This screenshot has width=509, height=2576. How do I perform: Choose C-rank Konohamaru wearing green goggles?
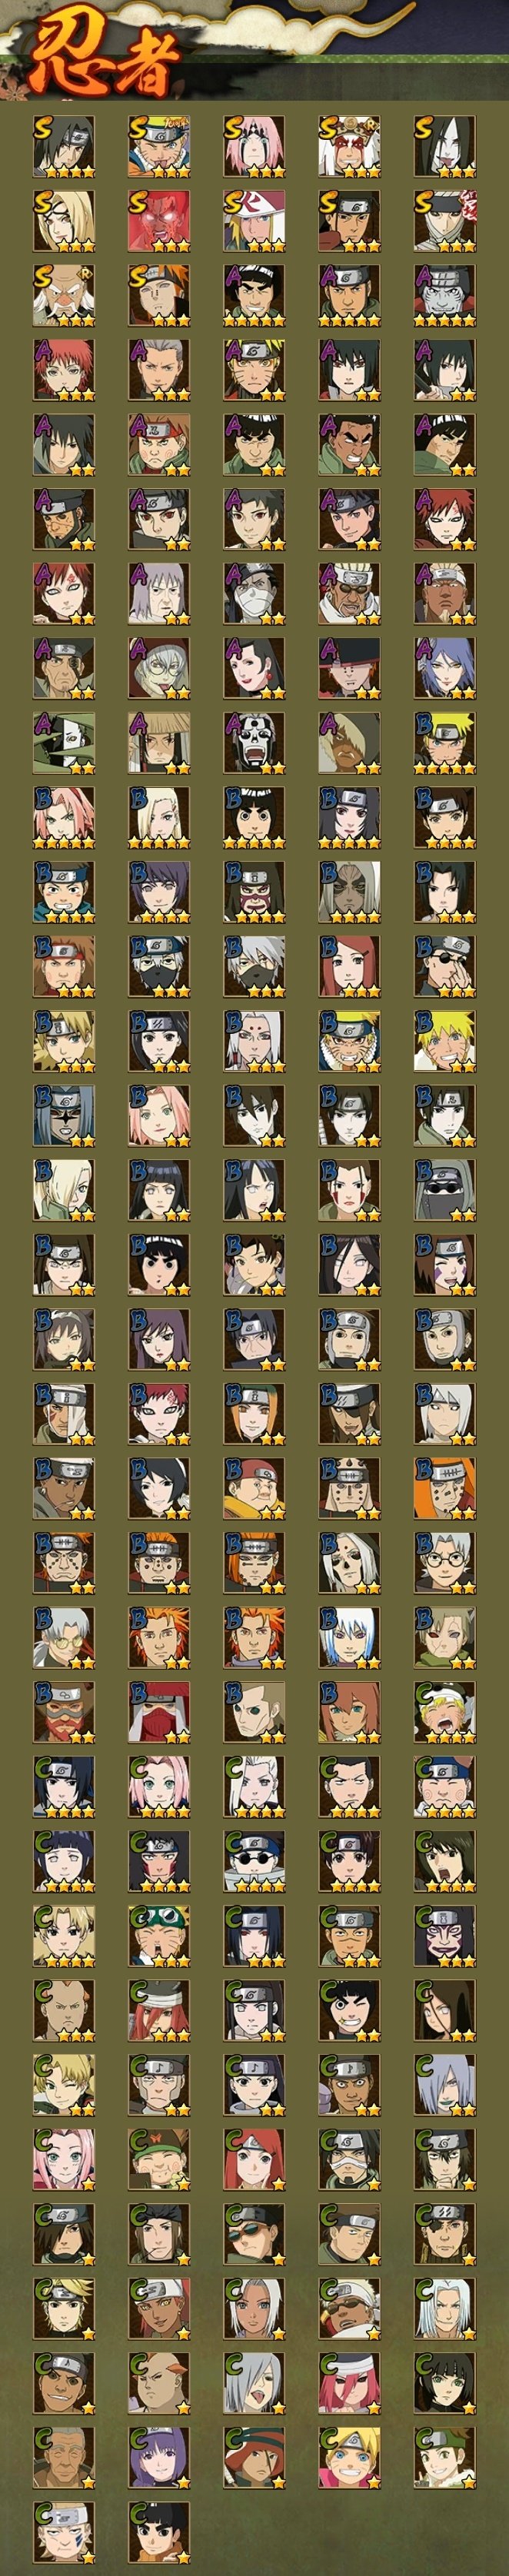(159, 1936)
